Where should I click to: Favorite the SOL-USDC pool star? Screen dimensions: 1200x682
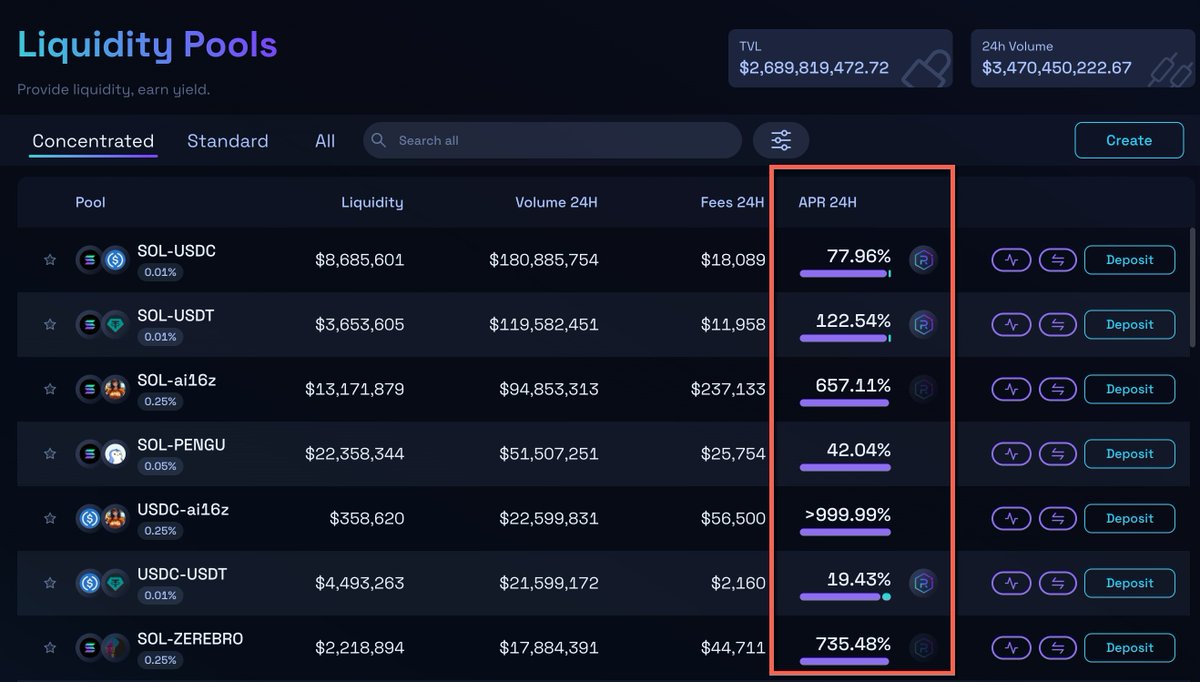50,260
